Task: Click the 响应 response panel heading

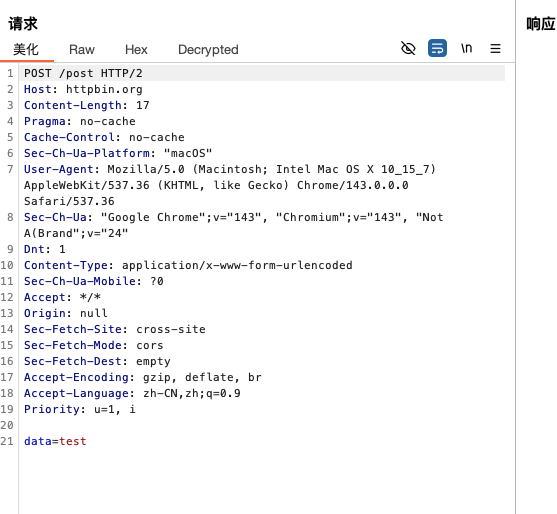Action: 540,24
